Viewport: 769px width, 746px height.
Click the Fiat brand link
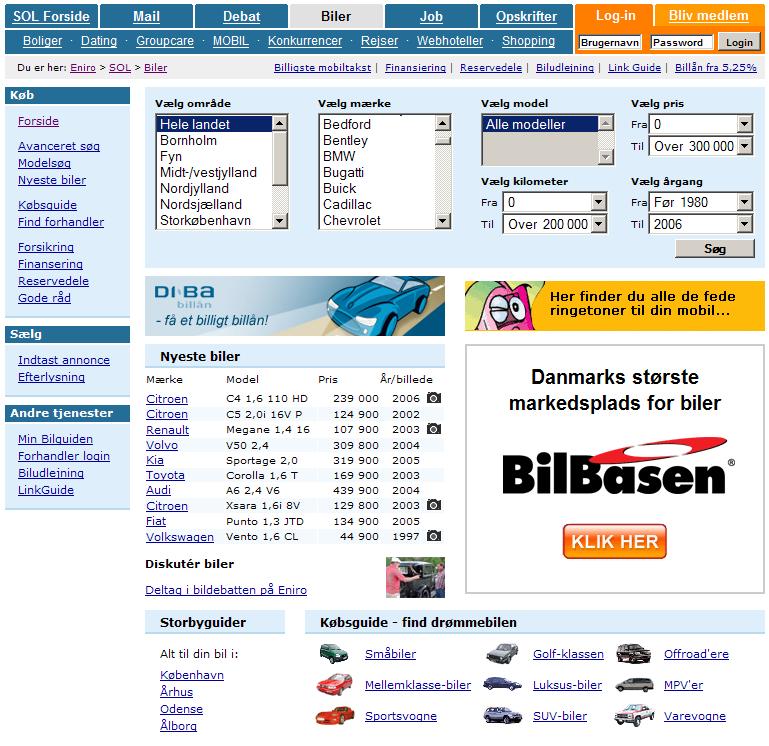(x=156, y=521)
